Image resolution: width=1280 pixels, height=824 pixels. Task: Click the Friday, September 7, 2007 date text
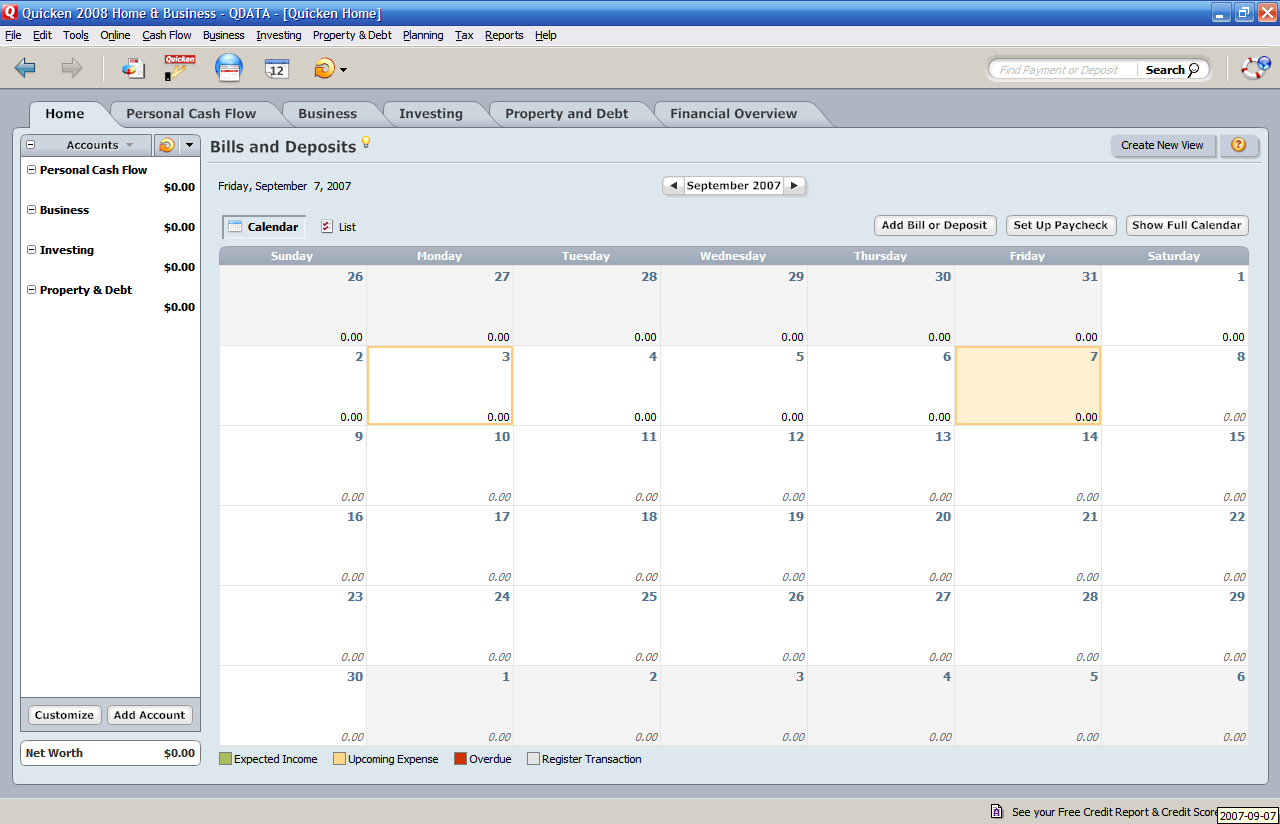tap(285, 186)
